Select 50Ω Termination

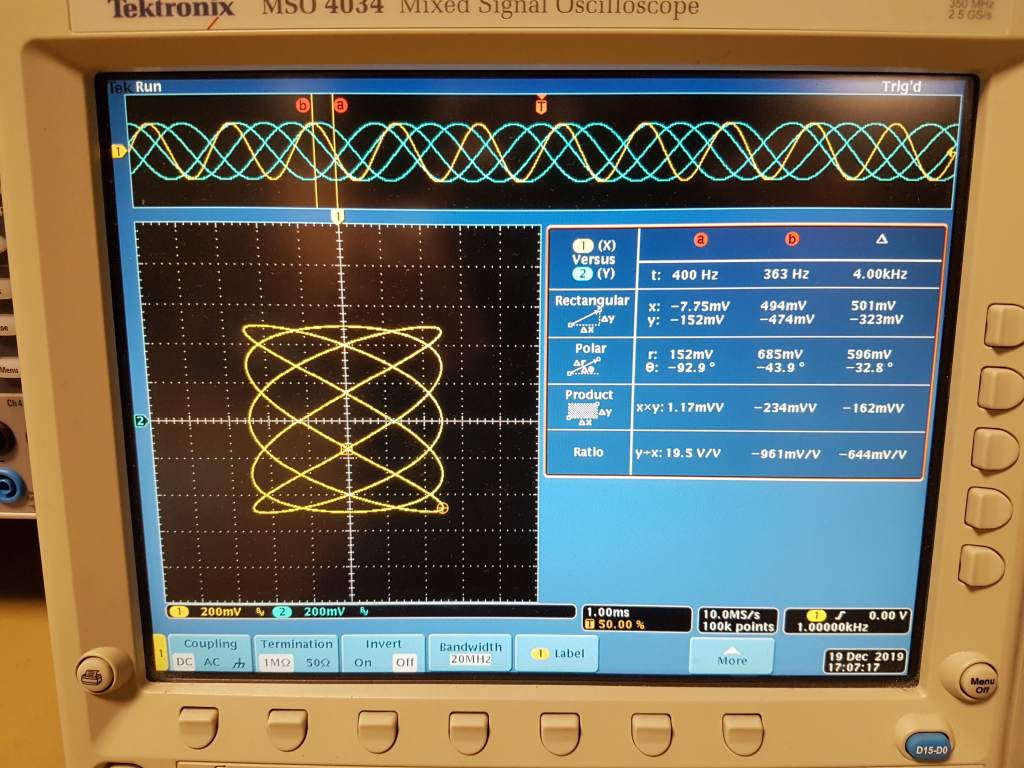click(x=317, y=662)
